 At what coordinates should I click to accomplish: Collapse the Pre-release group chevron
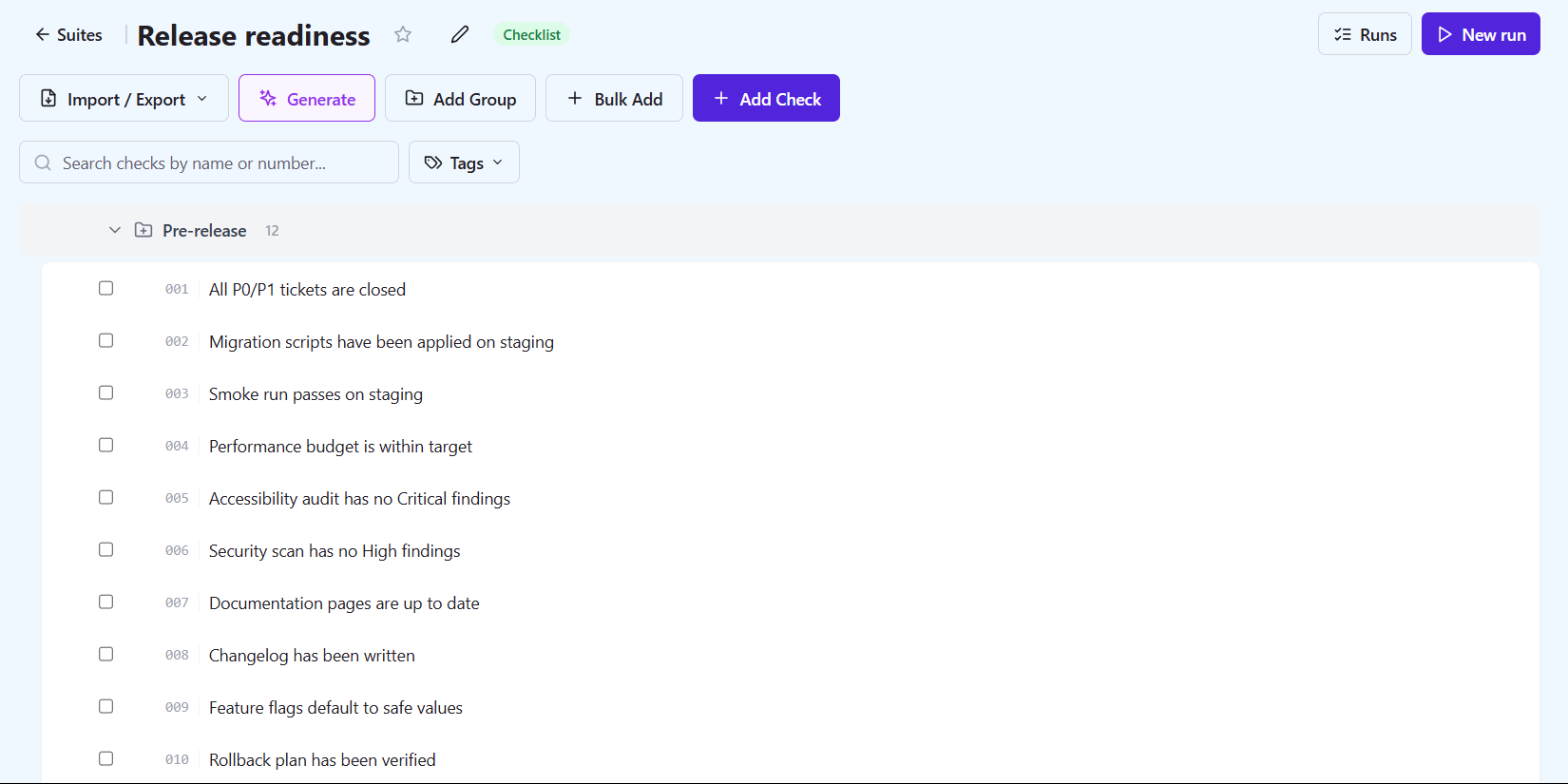coord(114,231)
